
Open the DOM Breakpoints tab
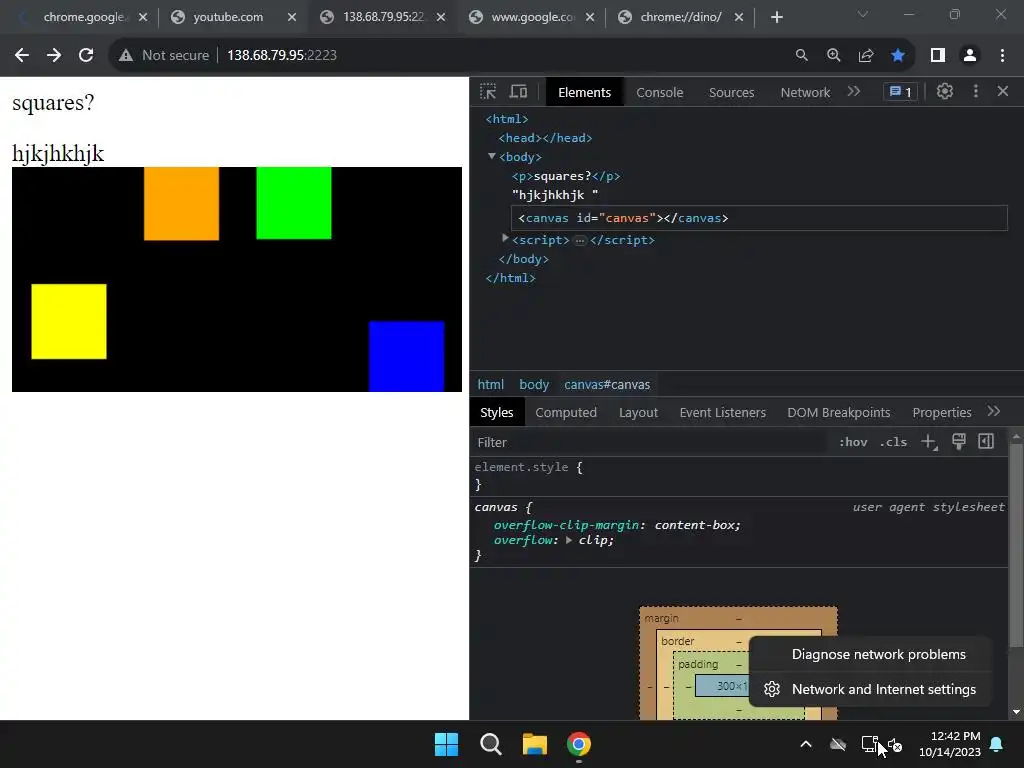point(839,413)
